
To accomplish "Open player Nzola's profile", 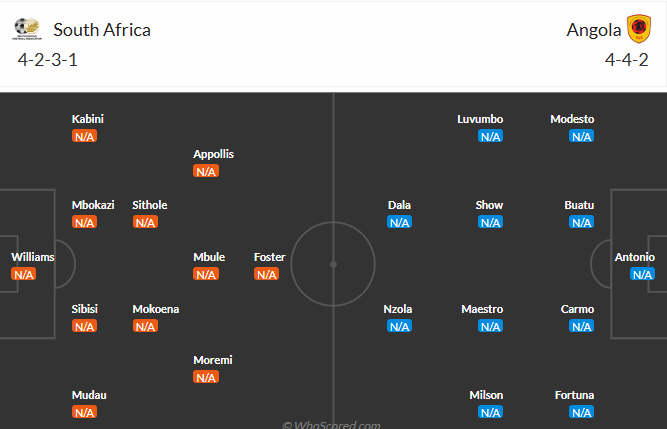I will (398, 309).
